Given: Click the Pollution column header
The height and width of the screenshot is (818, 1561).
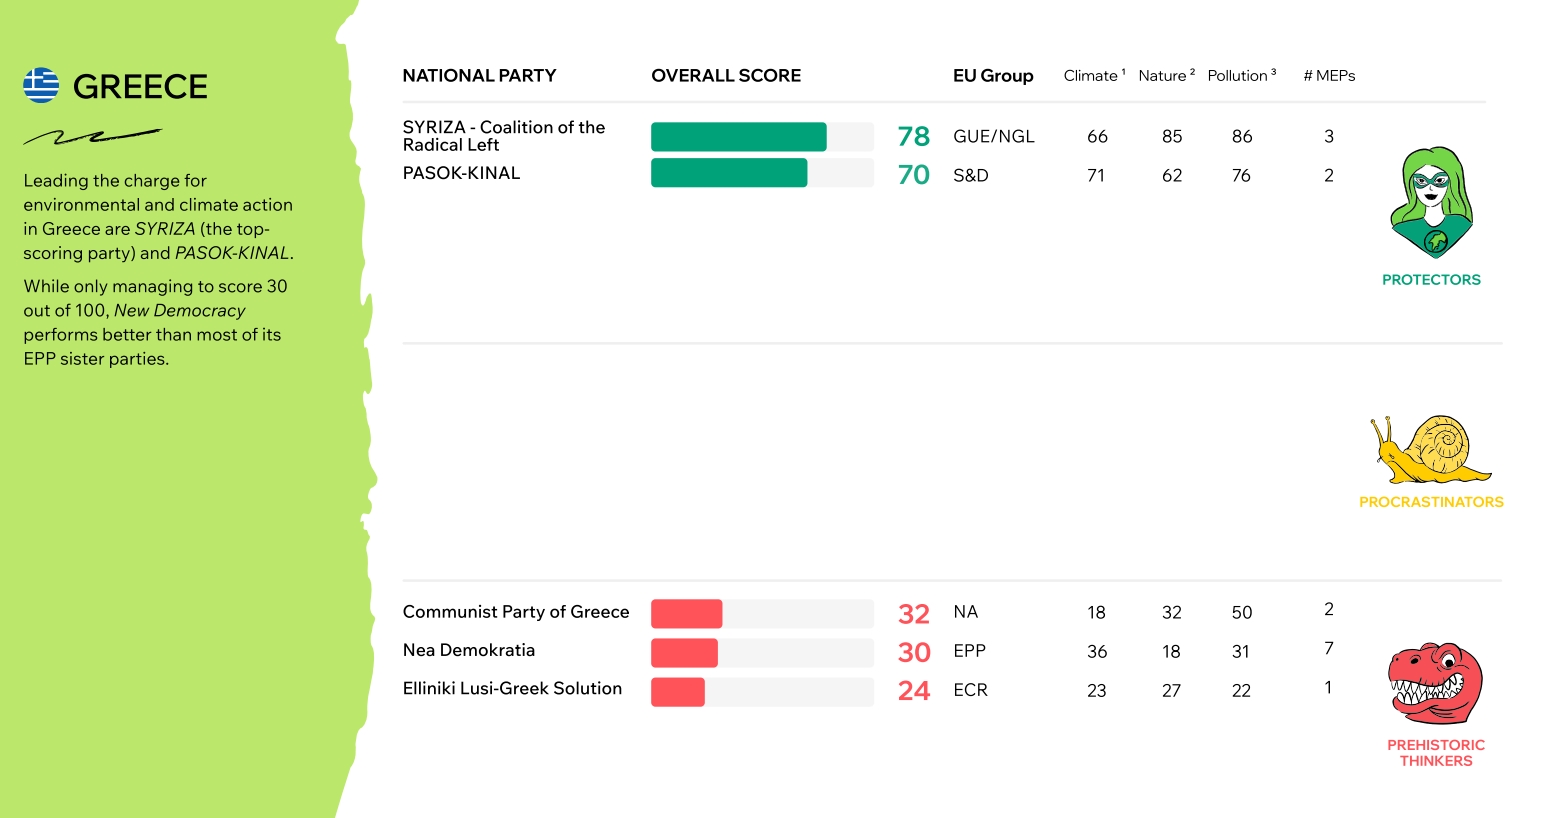Looking at the screenshot, I should (1241, 76).
